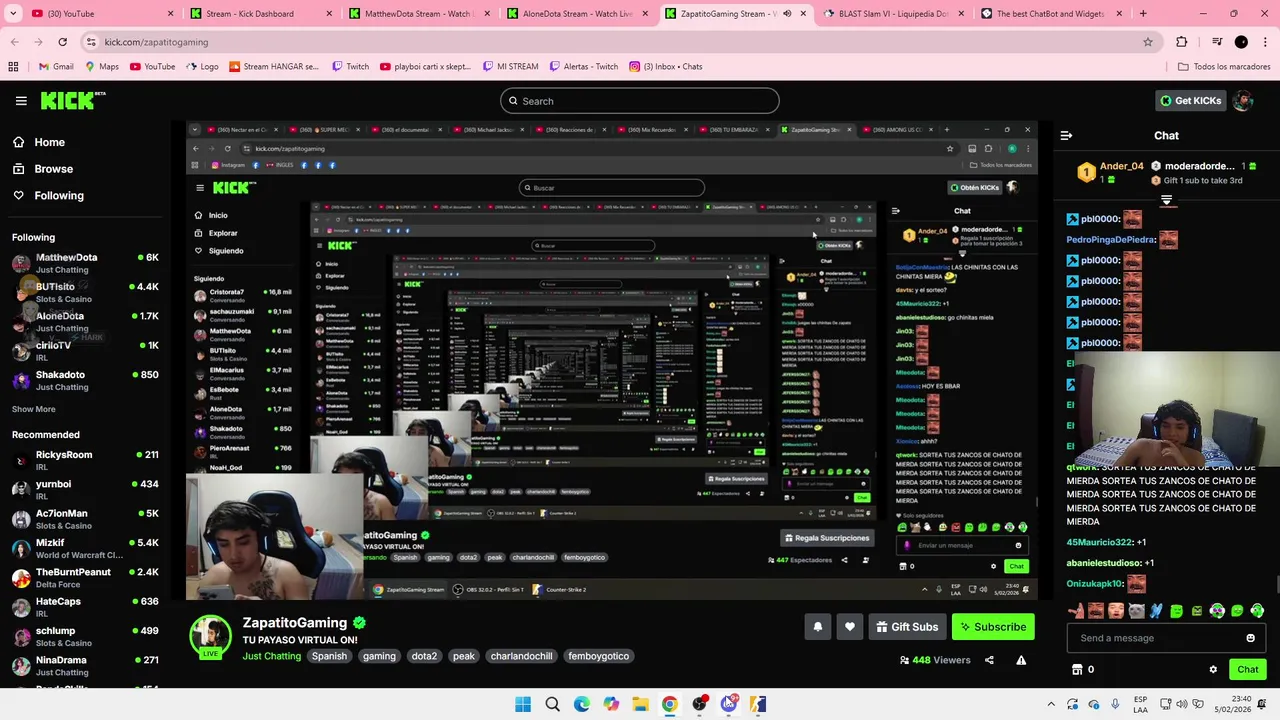Toggle follow with the heart button

point(850,627)
